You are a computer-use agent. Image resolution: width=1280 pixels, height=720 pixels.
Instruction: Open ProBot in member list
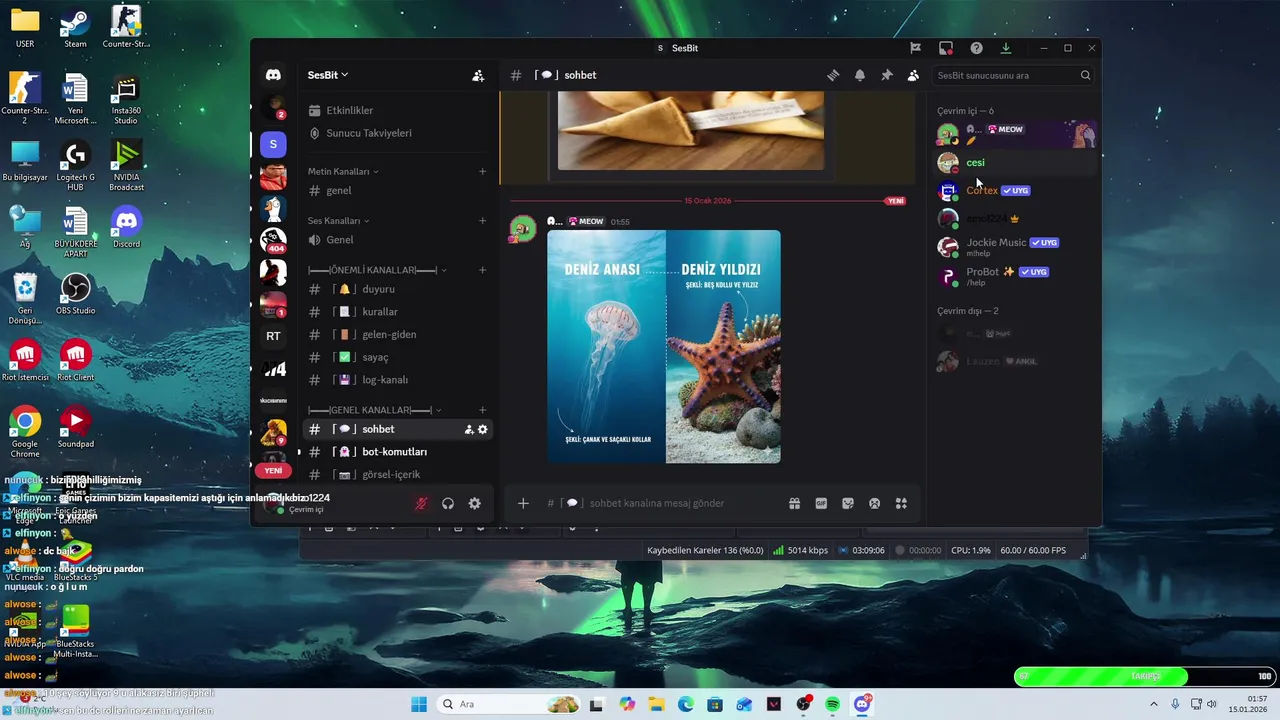click(x=1014, y=276)
